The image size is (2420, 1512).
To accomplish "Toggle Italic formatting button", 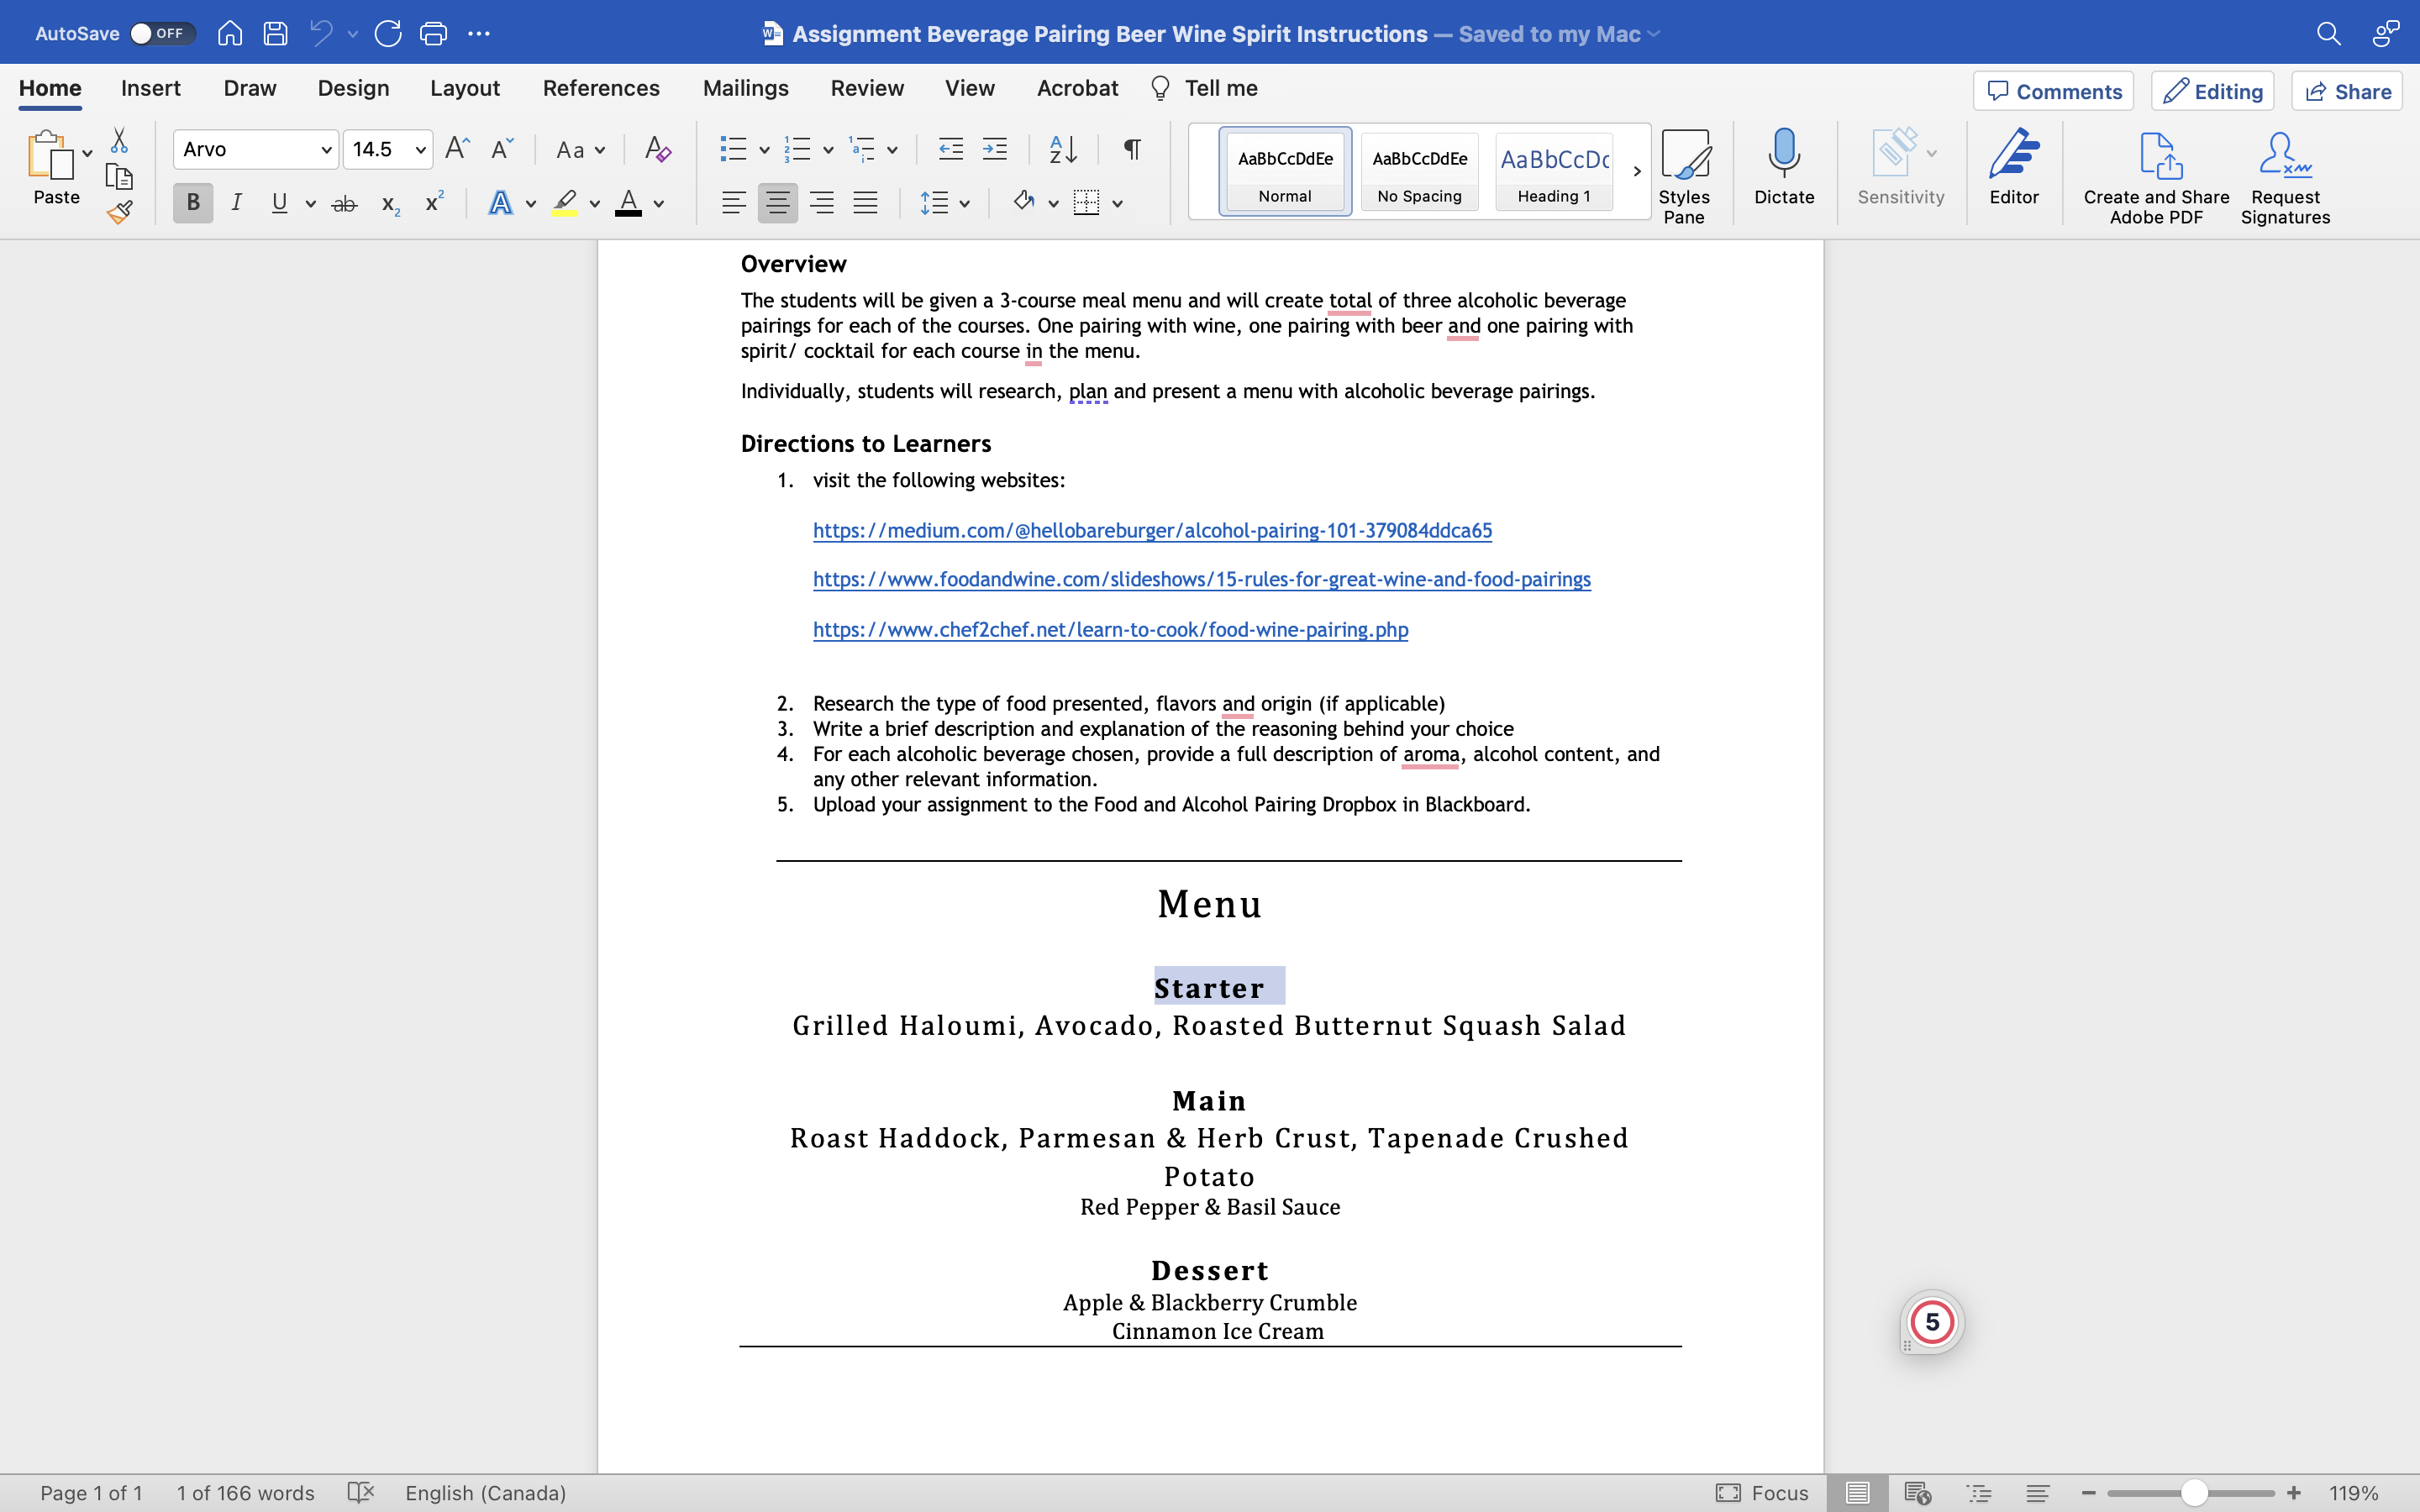I will pos(236,203).
